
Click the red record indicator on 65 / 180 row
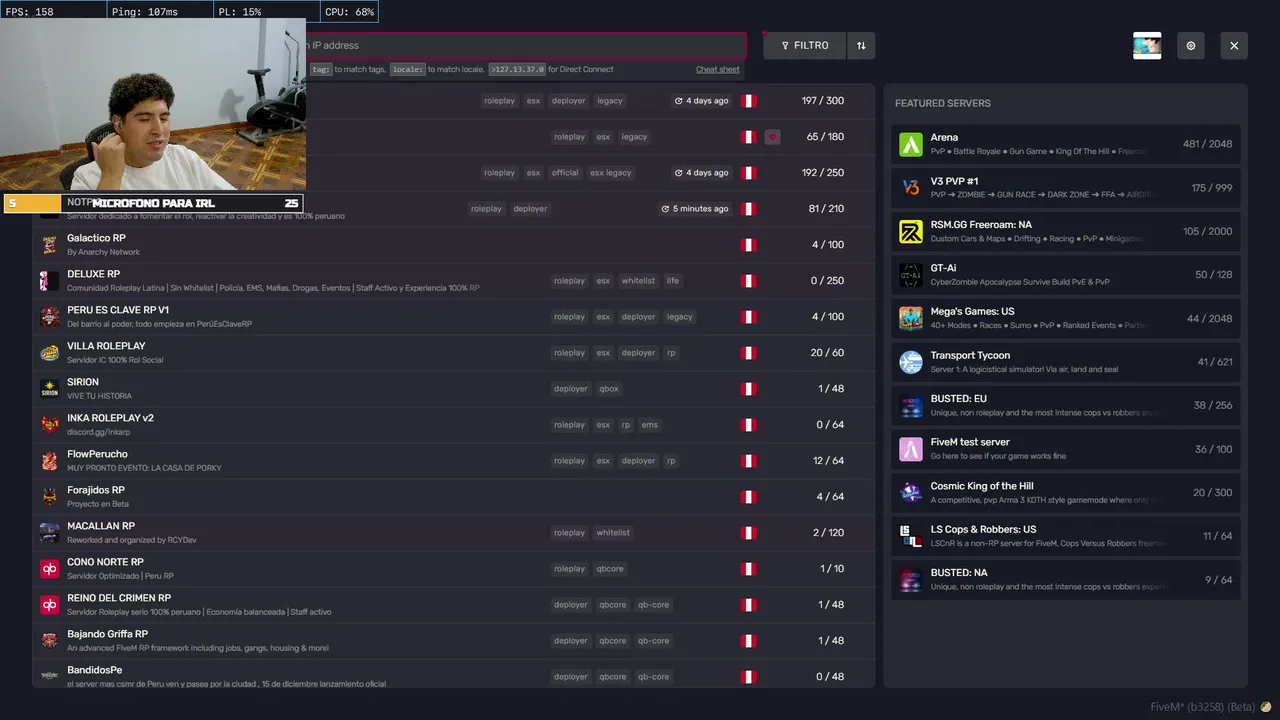pyautogui.click(x=772, y=137)
